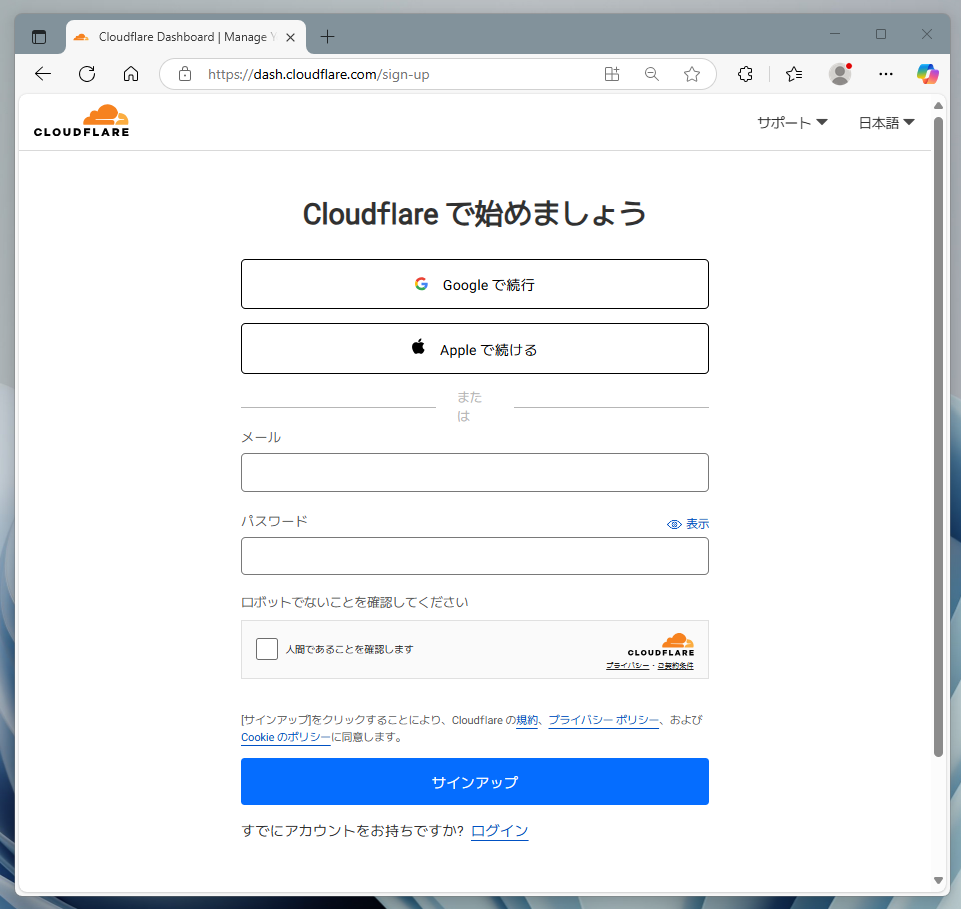This screenshot has height=909, width=961.
Task: Click the page vertical scrollbar thumb
Action: (938, 436)
